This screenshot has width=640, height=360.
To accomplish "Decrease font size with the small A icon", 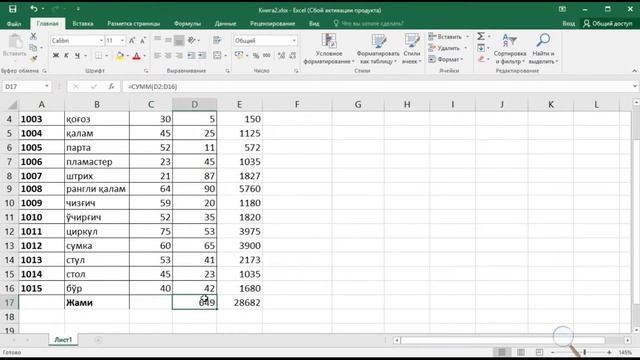I will point(142,40).
